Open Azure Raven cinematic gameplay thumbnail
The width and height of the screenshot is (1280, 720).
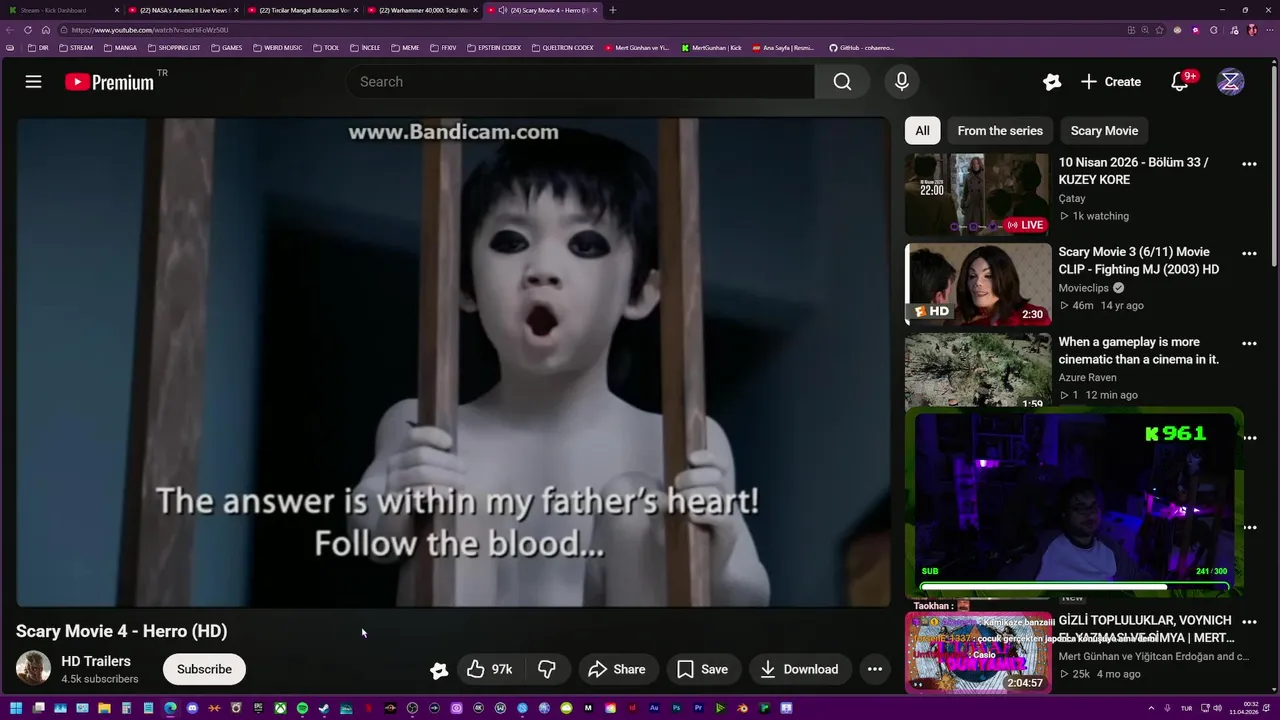tap(977, 371)
